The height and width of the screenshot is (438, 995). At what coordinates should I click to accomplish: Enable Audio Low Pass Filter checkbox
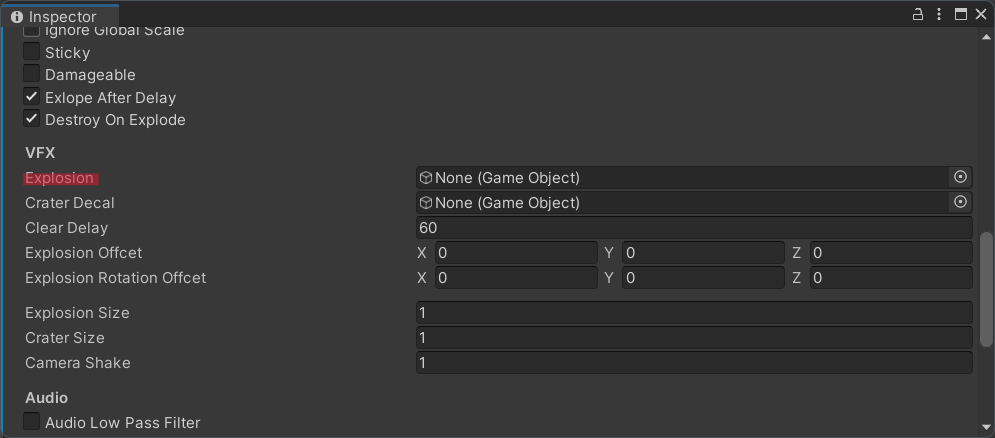32,421
